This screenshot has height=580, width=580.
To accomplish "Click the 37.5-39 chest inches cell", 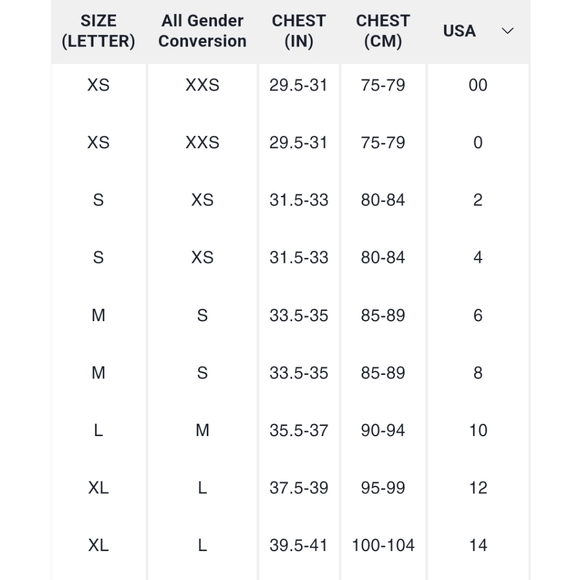I will click(299, 488).
